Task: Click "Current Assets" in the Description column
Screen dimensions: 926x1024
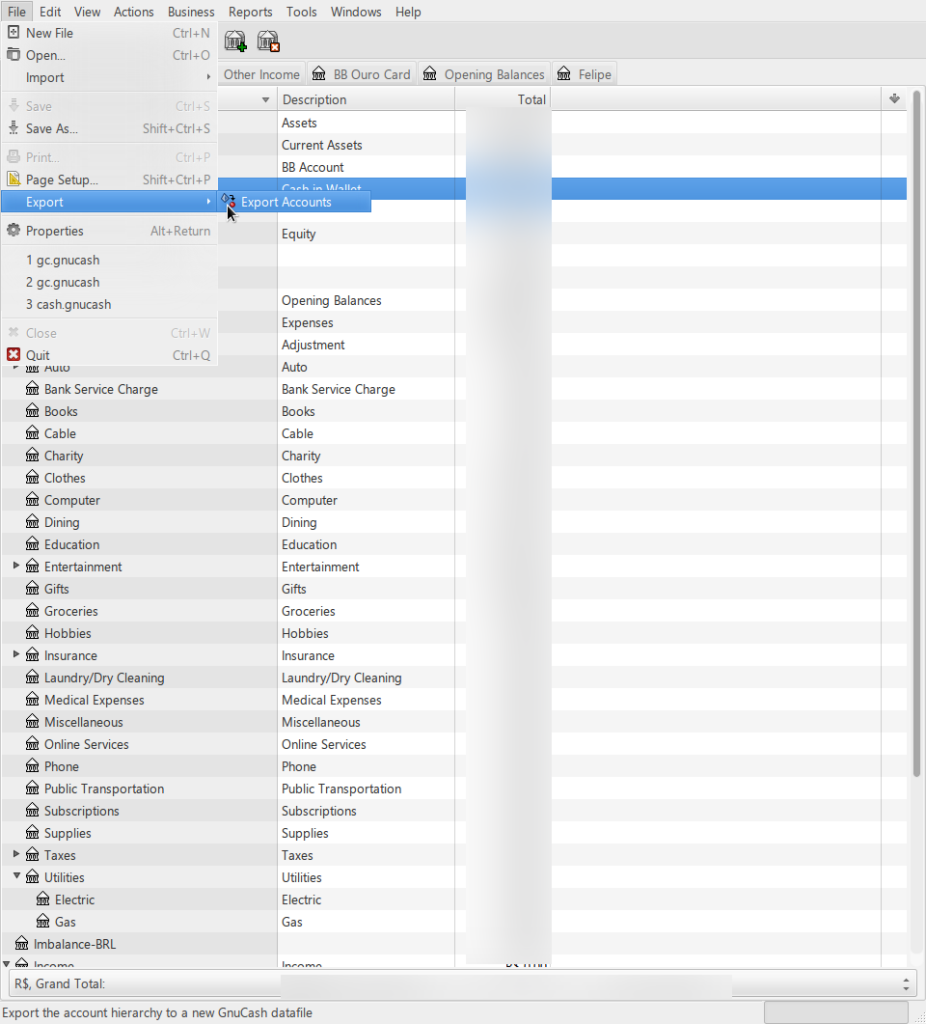Action: point(321,145)
